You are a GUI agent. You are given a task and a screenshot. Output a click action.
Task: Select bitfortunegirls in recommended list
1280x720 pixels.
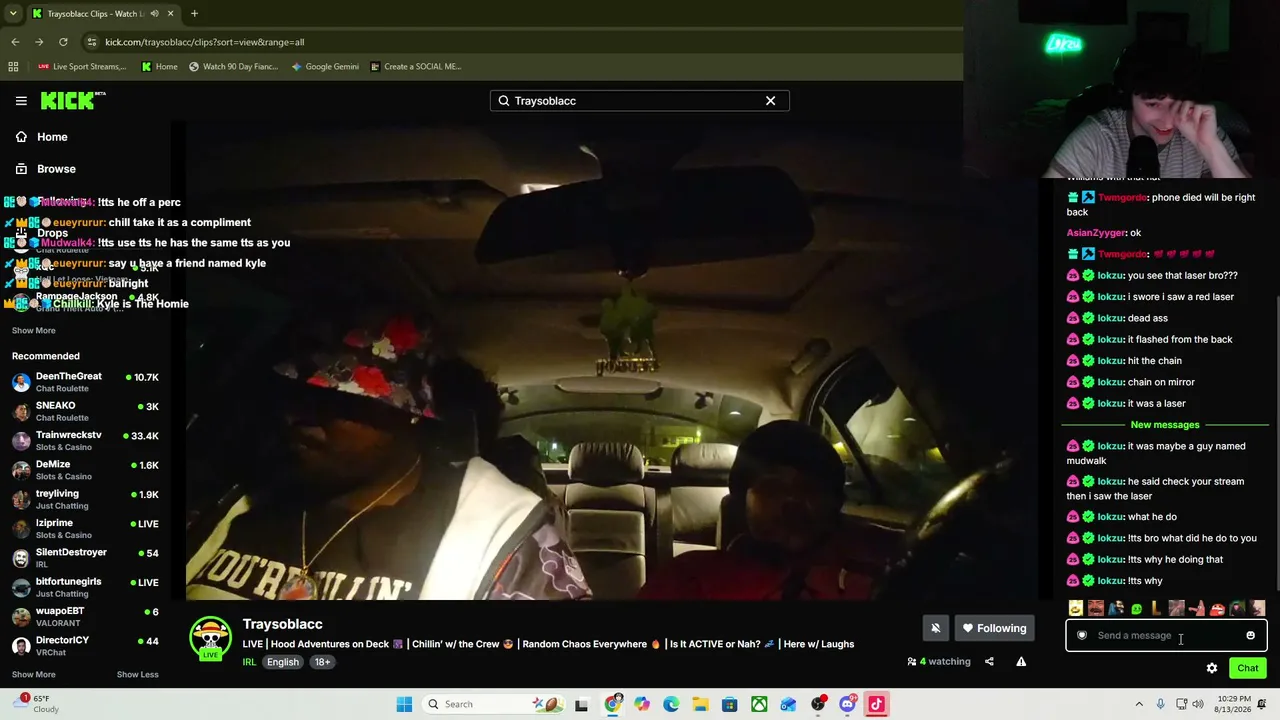pyautogui.click(x=86, y=587)
